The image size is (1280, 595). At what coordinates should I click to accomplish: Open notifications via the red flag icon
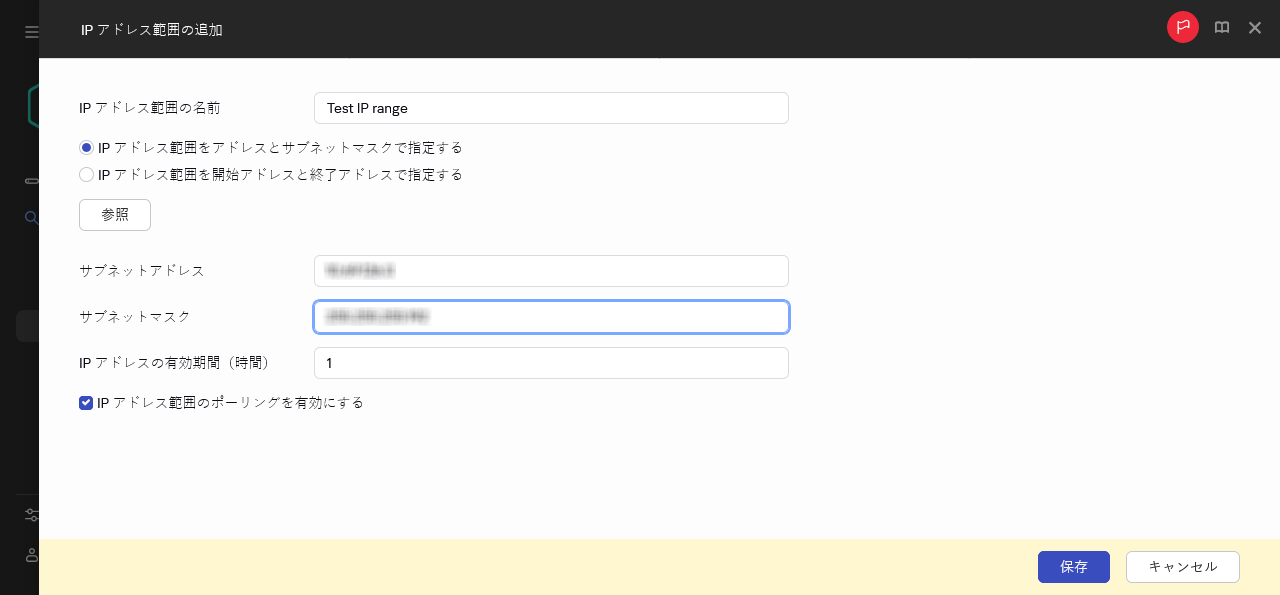point(1183,27)
